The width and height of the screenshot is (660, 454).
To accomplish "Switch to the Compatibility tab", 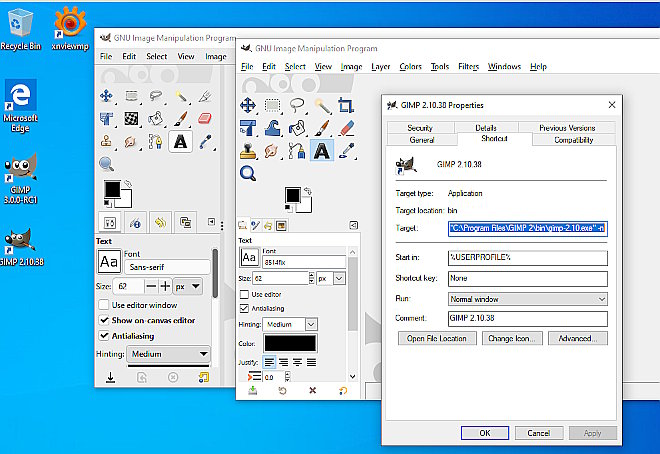I will [x=573, y=140].
